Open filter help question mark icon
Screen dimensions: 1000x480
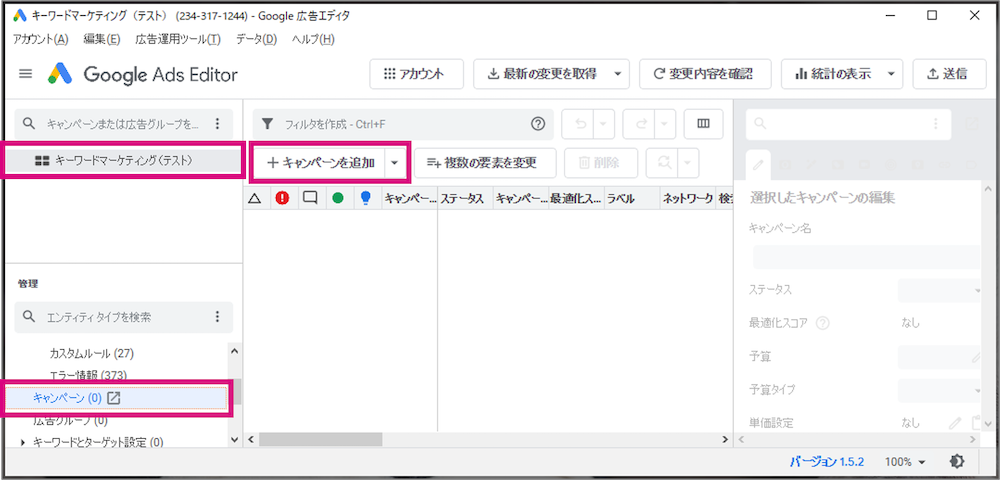[538, 124]
